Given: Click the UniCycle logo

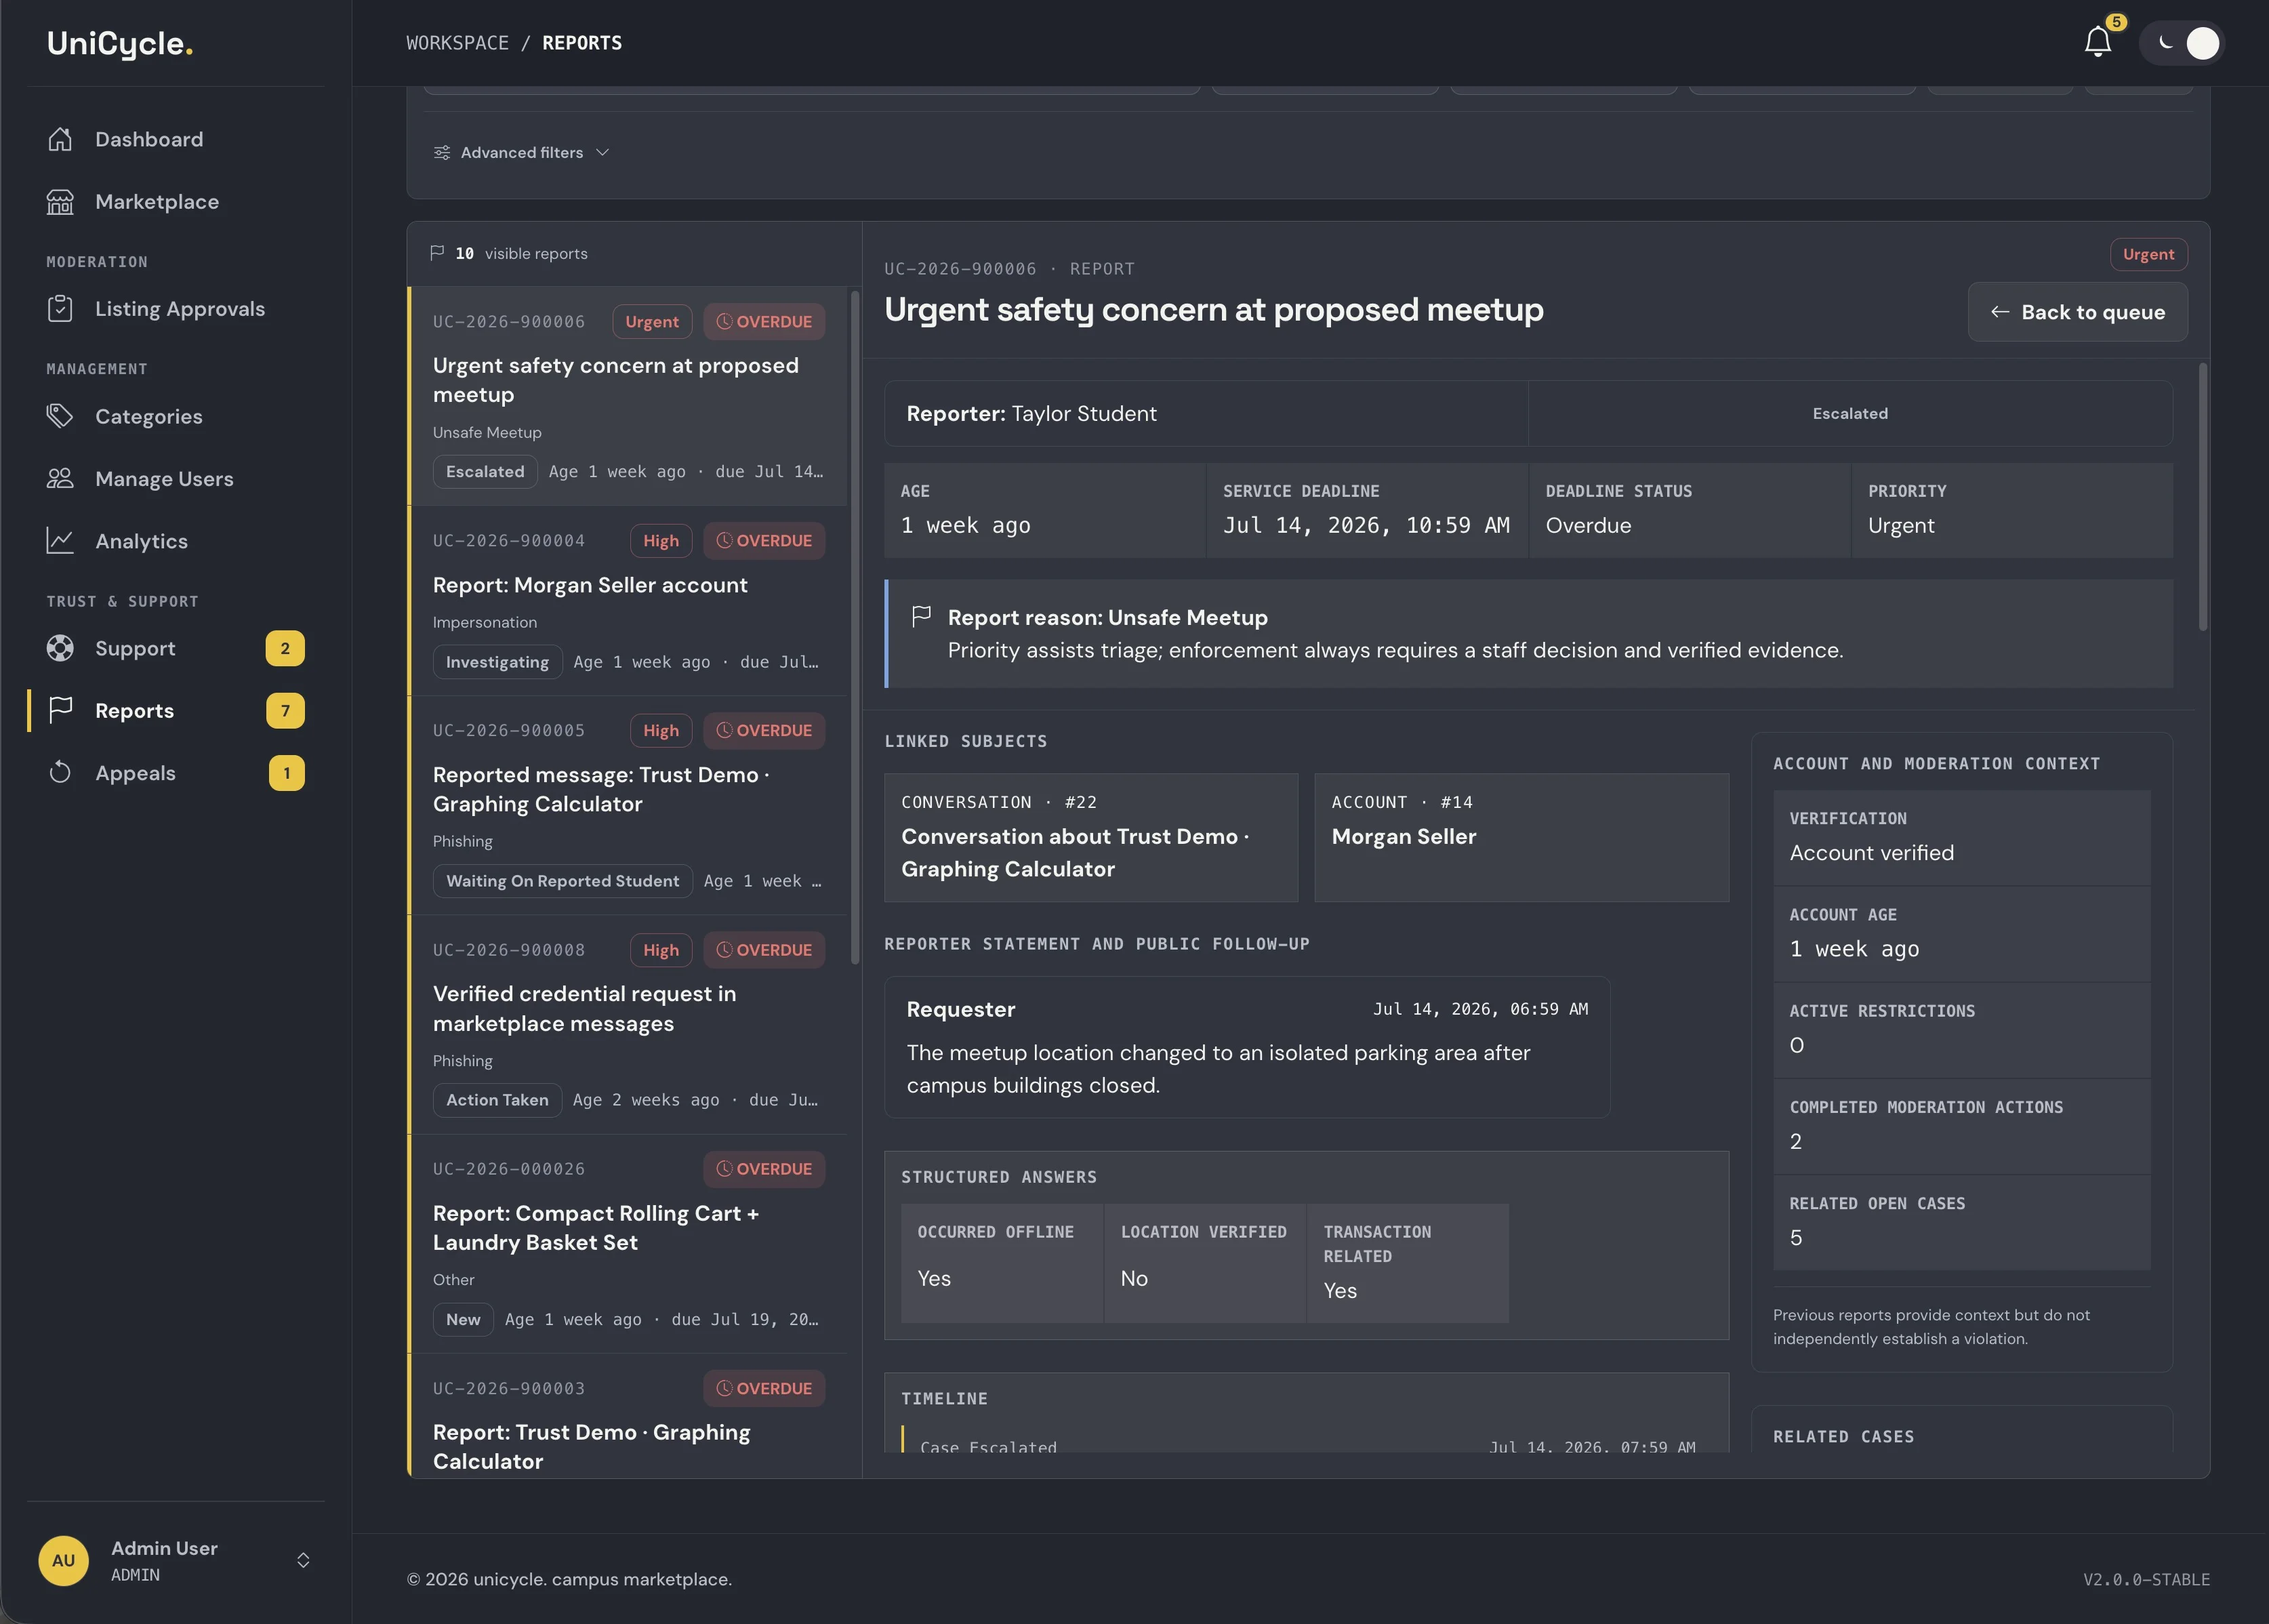Looking at the screenshot, I should 120,43.
